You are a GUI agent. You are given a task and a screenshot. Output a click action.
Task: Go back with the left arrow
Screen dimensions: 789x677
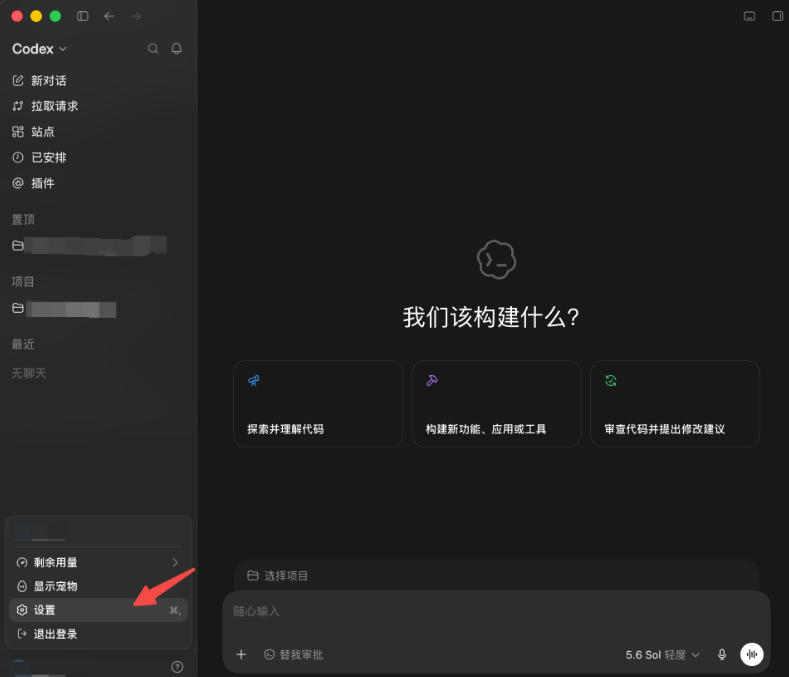click(x=109, y=16)
